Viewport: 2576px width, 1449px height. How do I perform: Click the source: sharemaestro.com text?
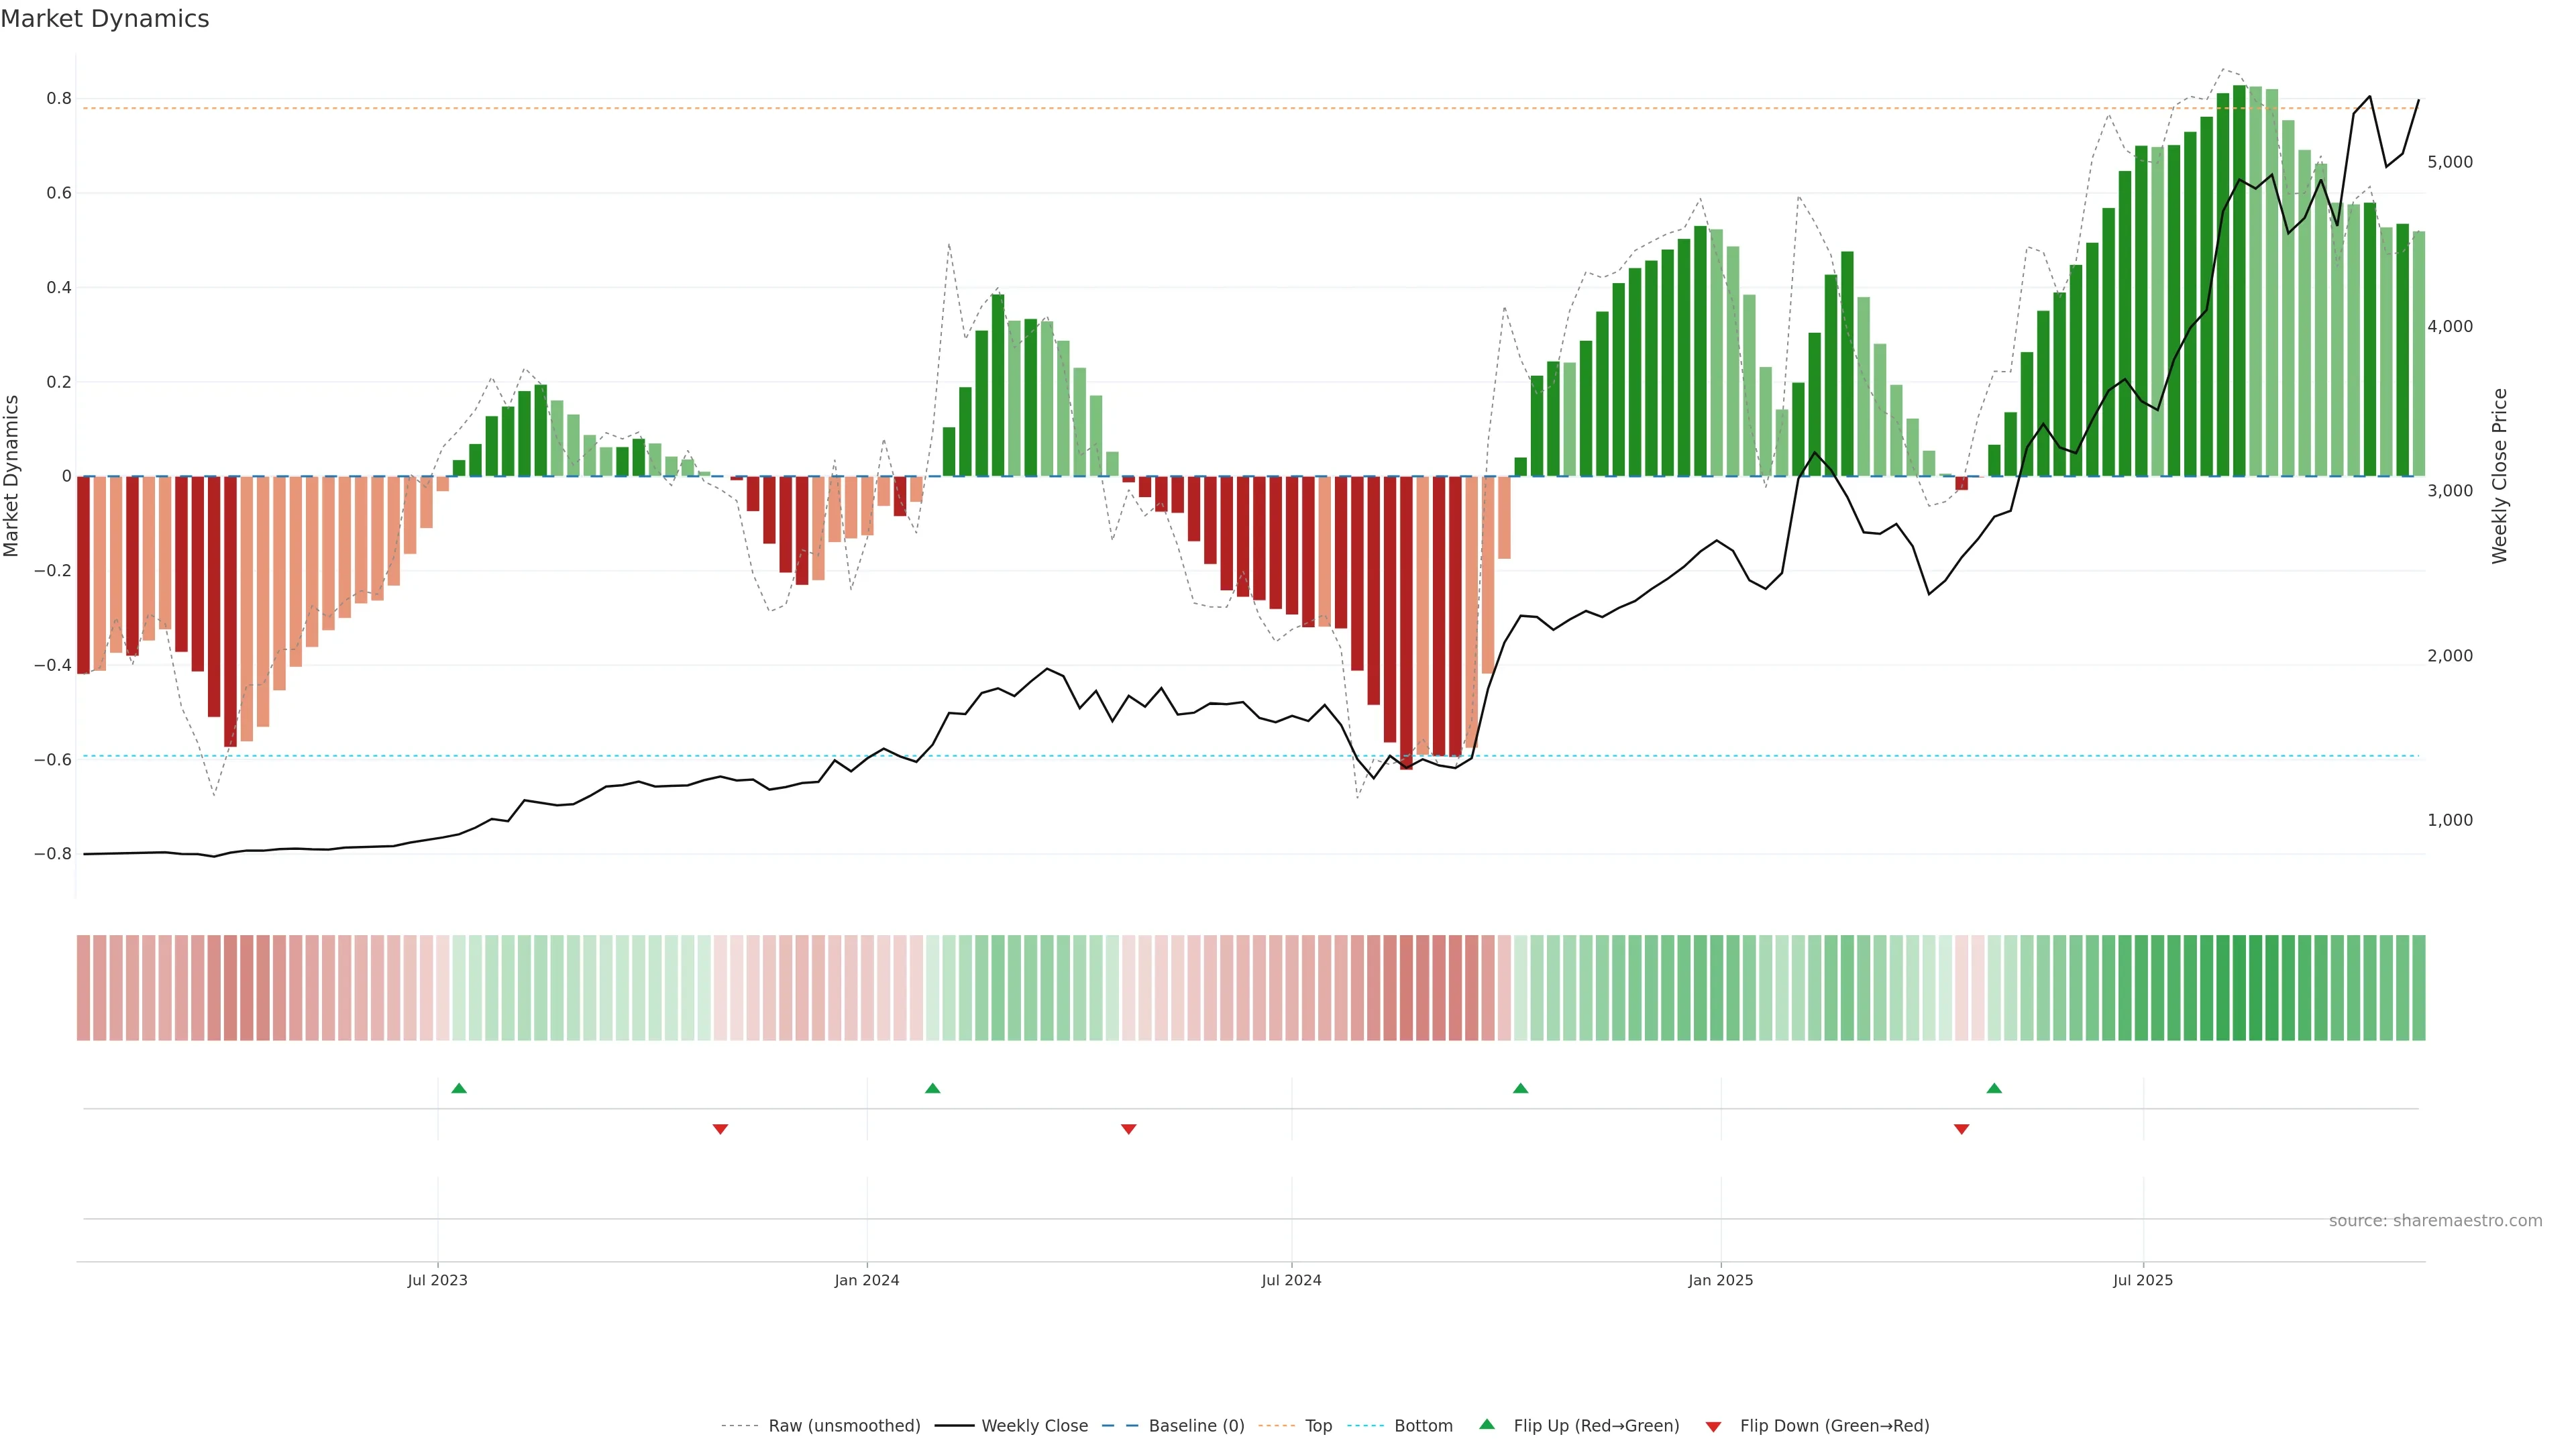(x=2435, y=1221)
